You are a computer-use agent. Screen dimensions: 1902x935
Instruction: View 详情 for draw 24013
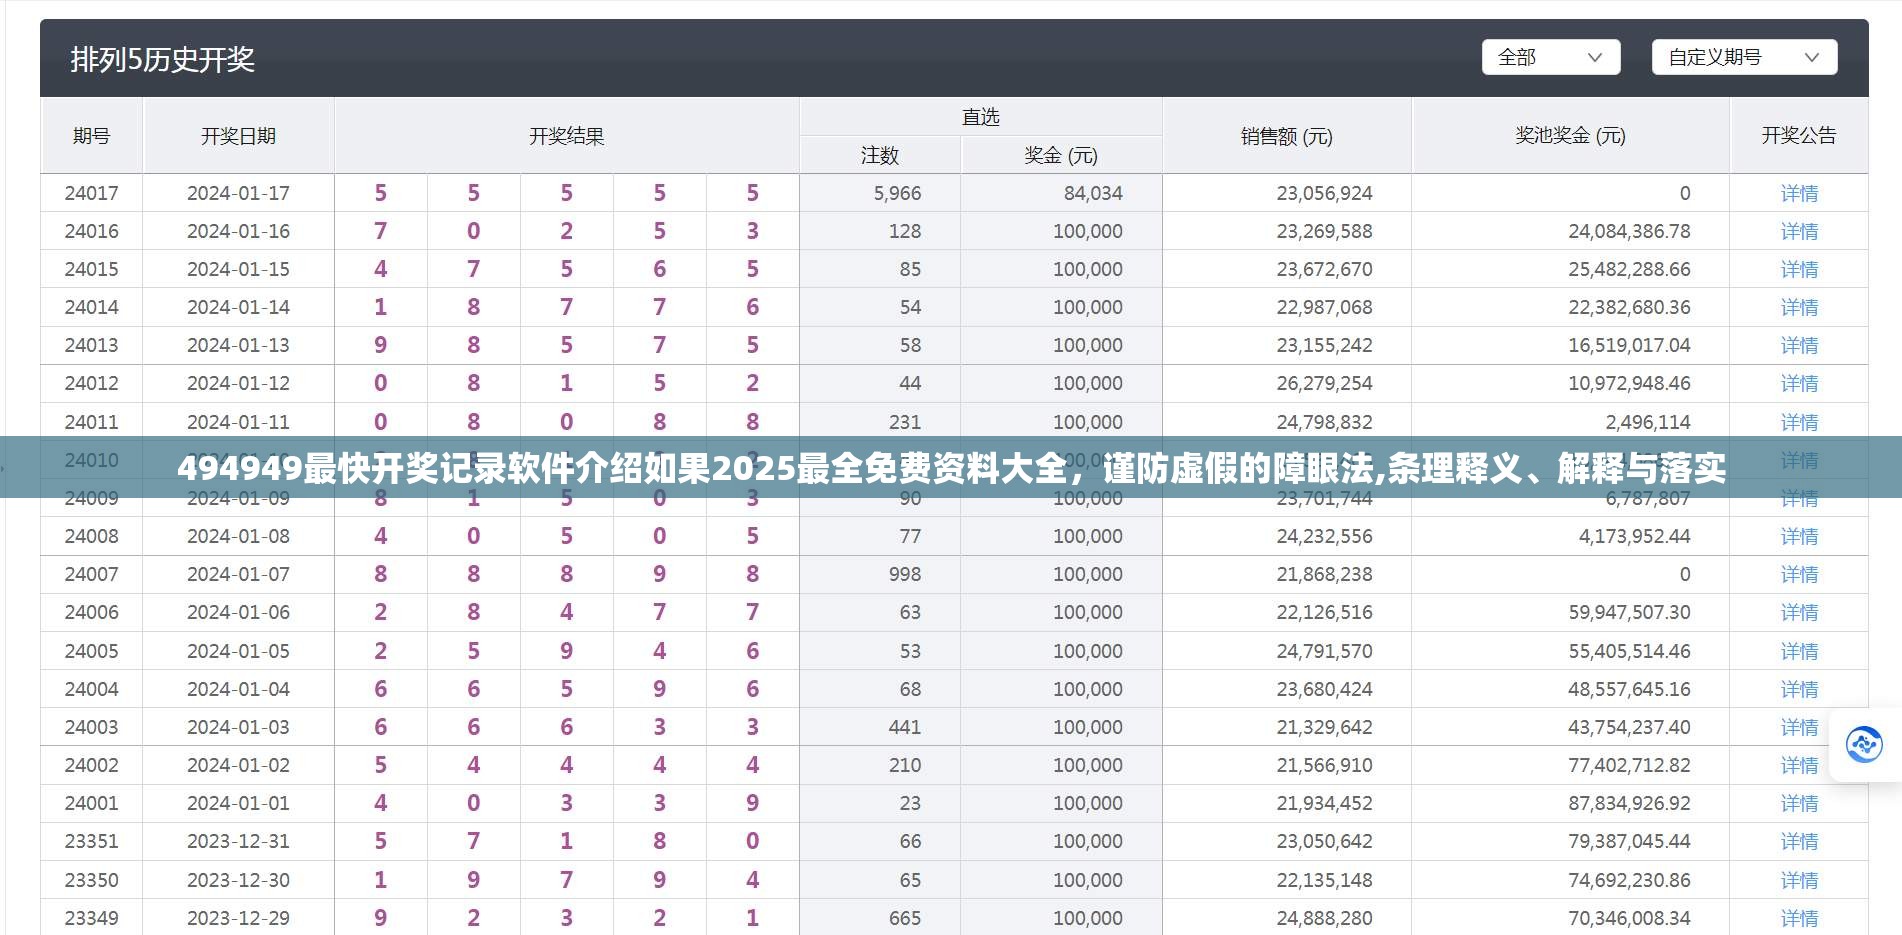(x=1799, y=345)
